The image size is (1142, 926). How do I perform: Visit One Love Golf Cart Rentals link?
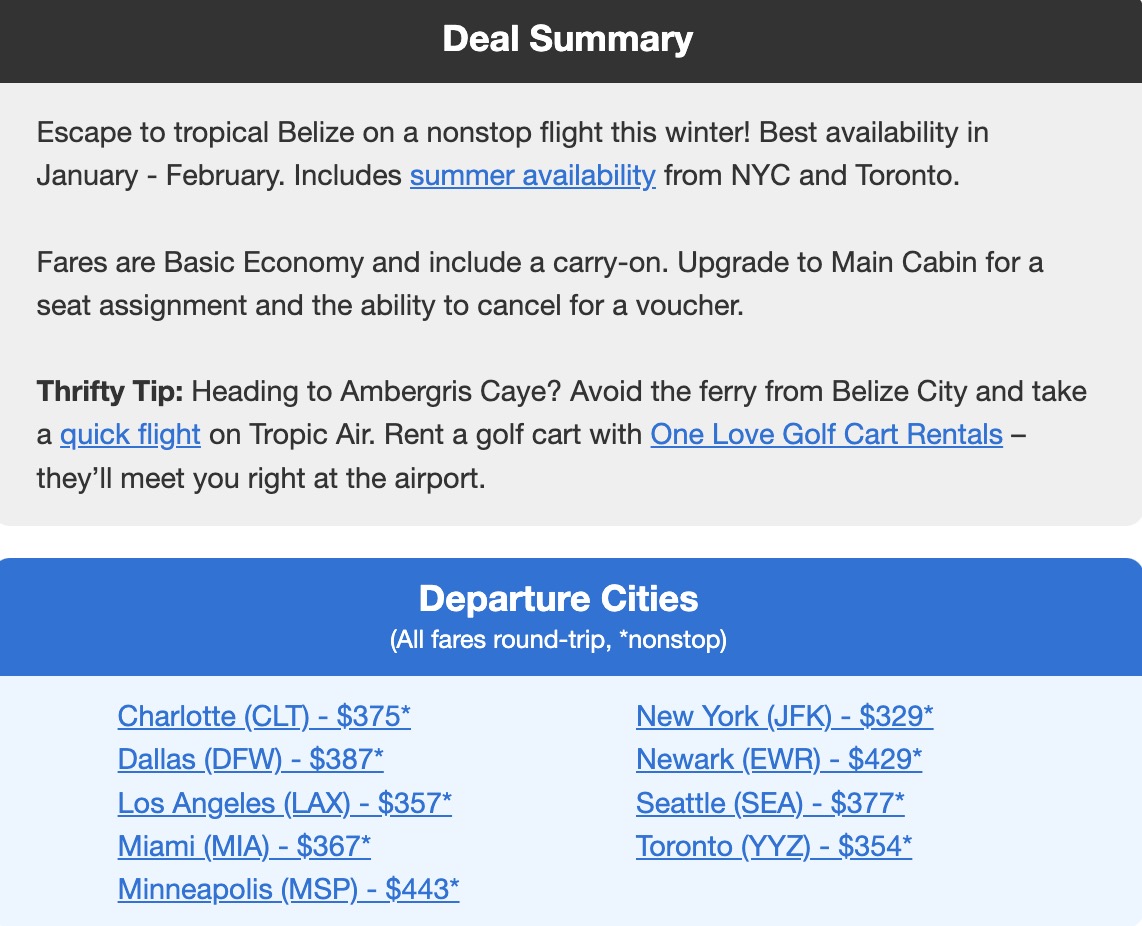click(826, 435)
